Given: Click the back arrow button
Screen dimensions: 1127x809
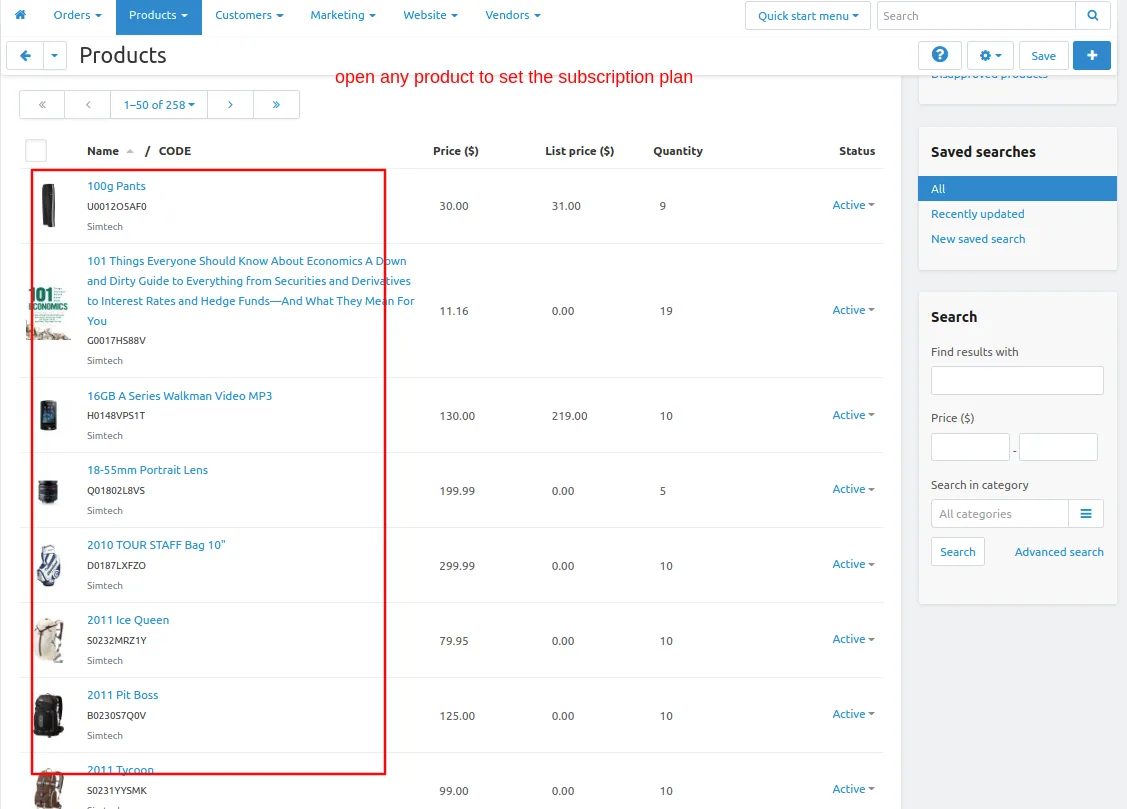Looking at the screenshot, I should click(25, 55).
